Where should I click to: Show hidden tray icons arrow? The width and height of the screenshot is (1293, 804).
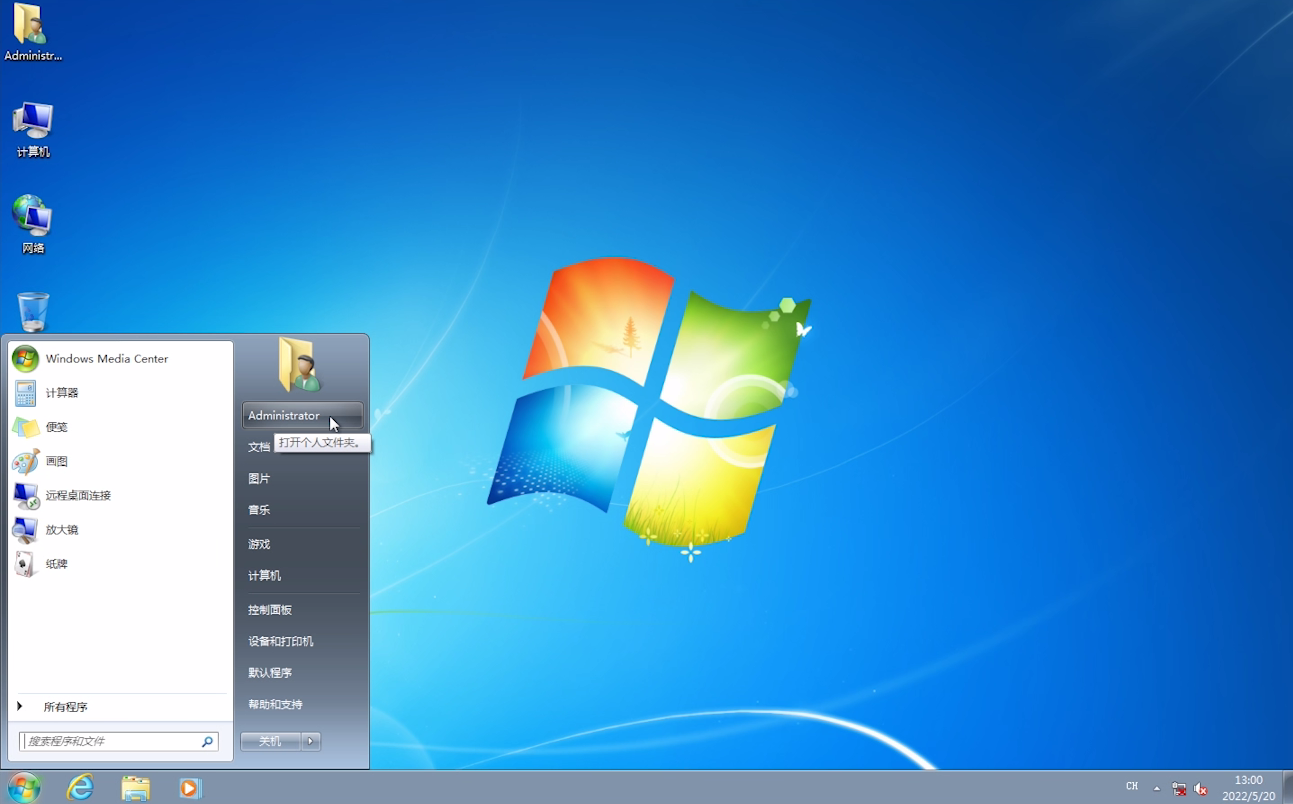pyautogui.click(x=1157, y=788)
